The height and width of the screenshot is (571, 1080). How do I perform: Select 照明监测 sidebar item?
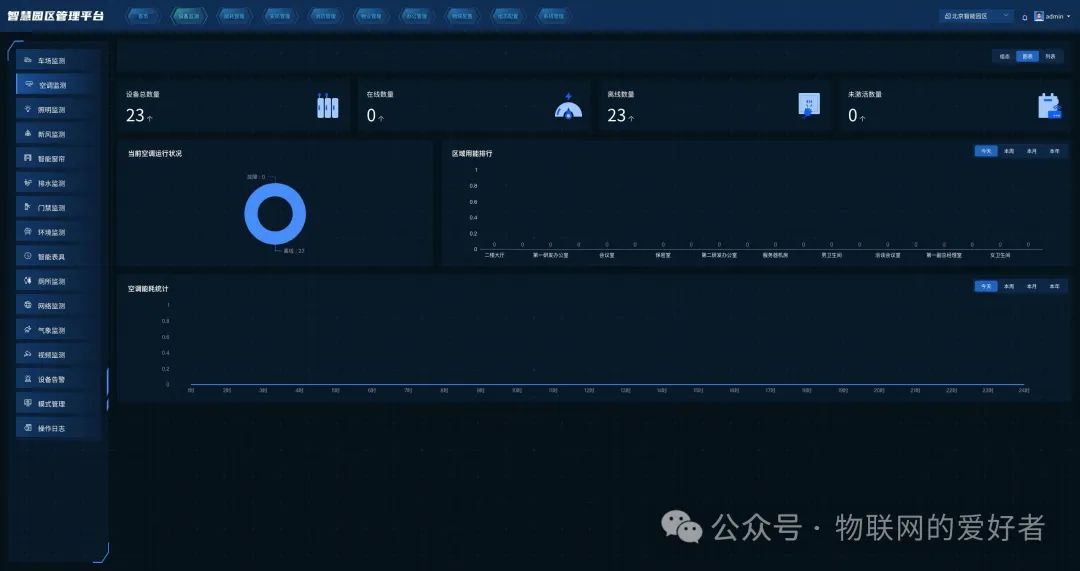[x=60, y=110]
